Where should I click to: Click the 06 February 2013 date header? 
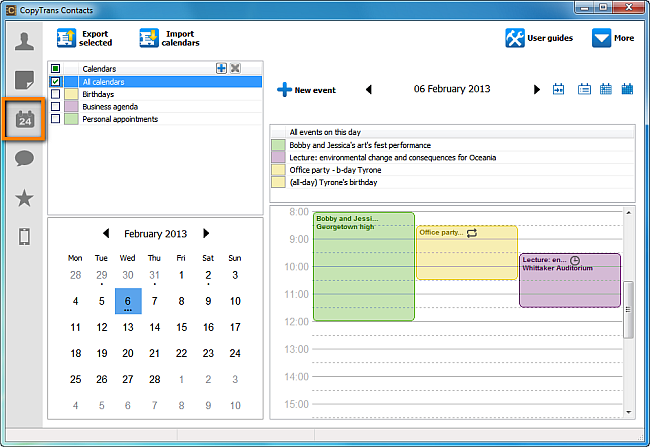click(452, 89)
